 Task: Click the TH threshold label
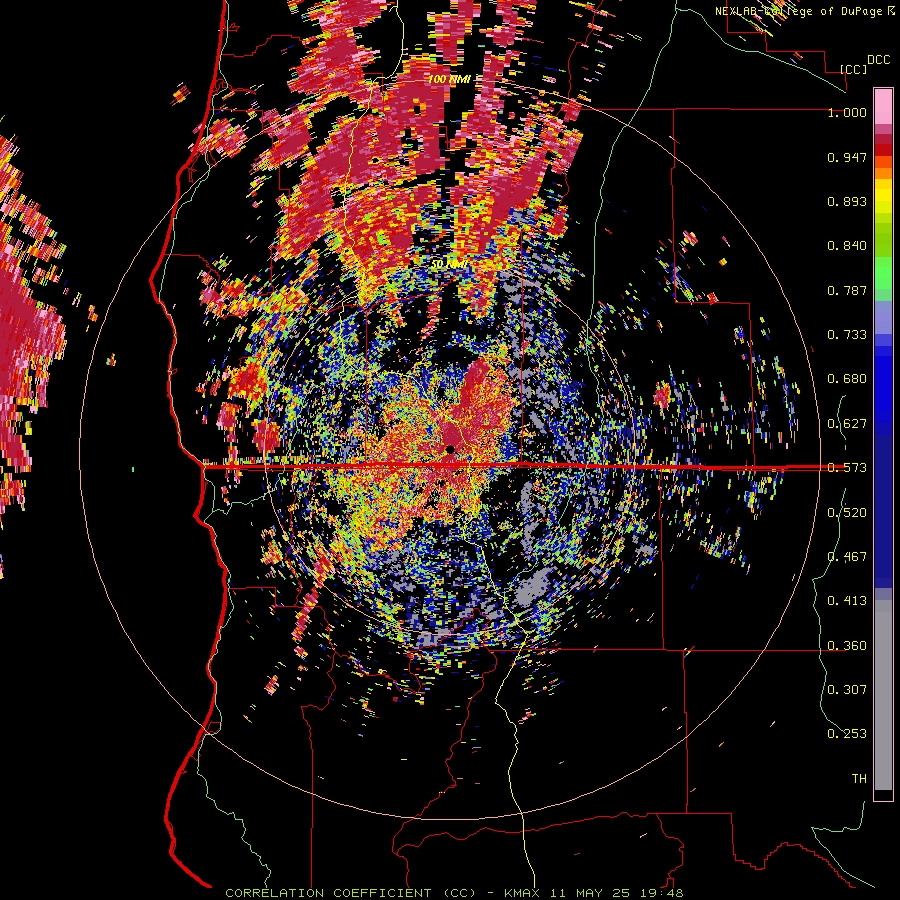point(859,779)
